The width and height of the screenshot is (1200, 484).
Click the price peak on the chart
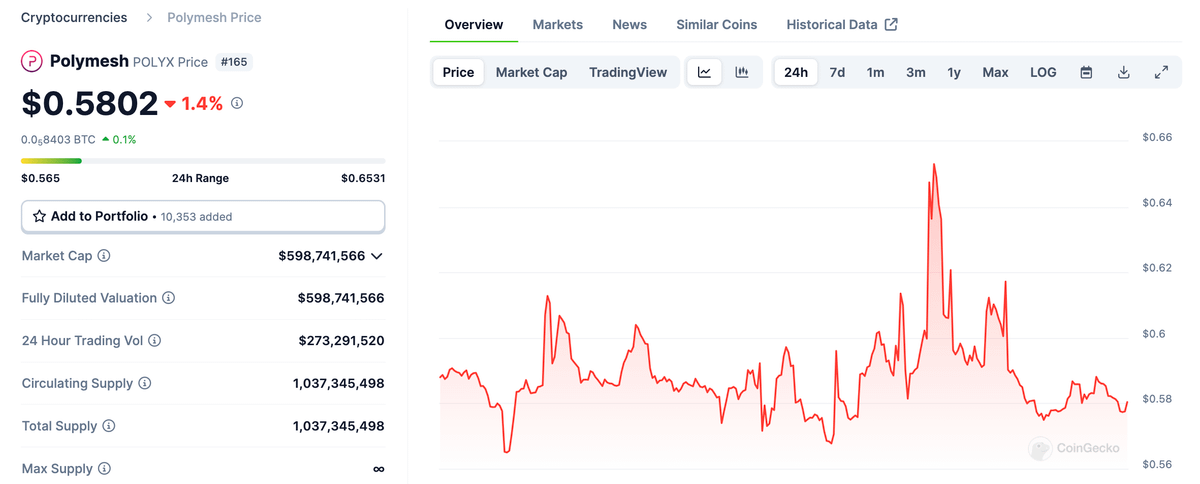(x=934, y=165)
